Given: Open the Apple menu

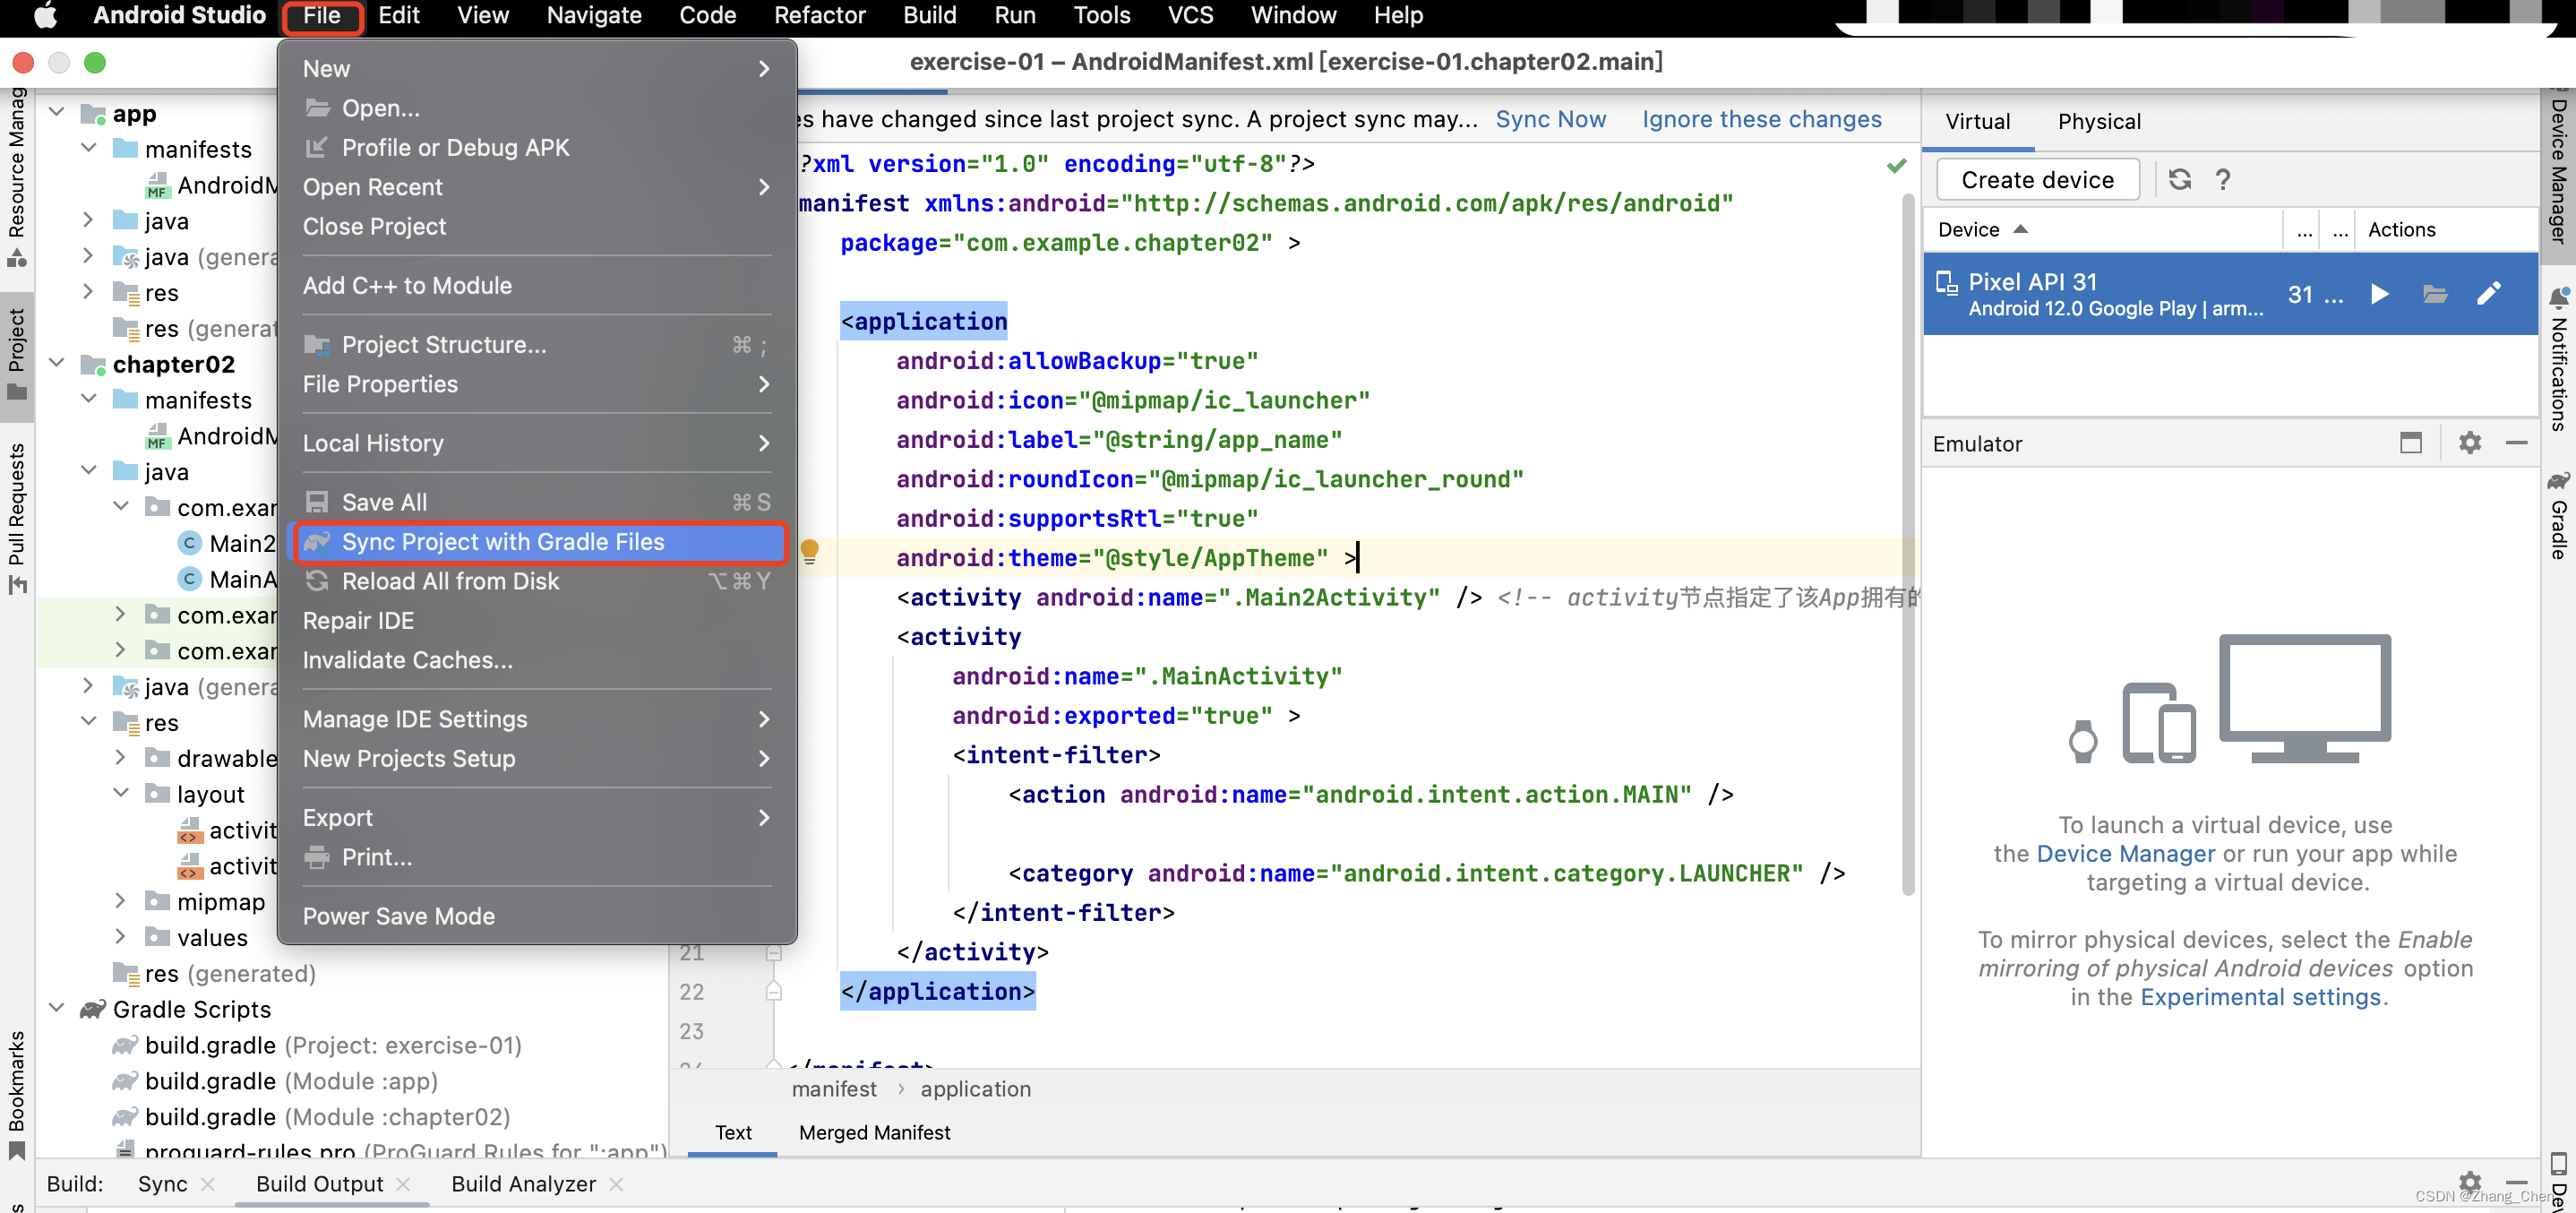Looking at the screenshot, I should [45, 15].
